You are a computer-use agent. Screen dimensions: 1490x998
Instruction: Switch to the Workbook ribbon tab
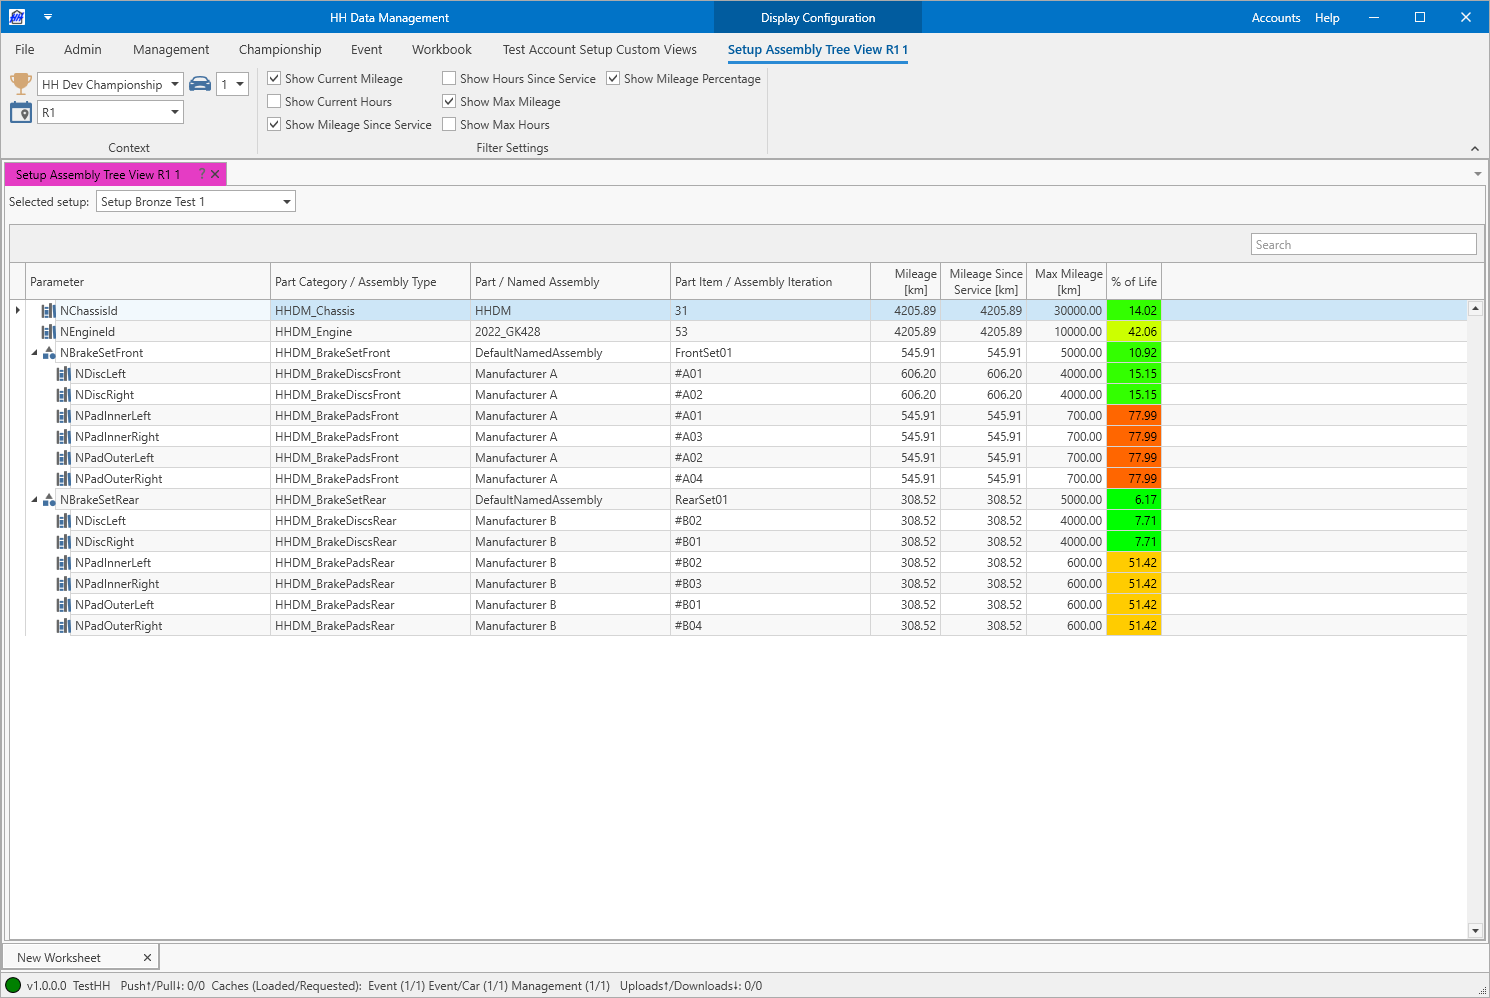click(x=441, y=49)
